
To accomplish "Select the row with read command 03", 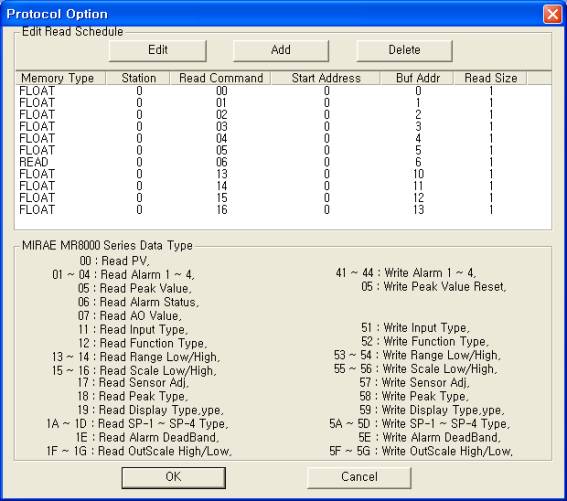I will coord(284,127).
